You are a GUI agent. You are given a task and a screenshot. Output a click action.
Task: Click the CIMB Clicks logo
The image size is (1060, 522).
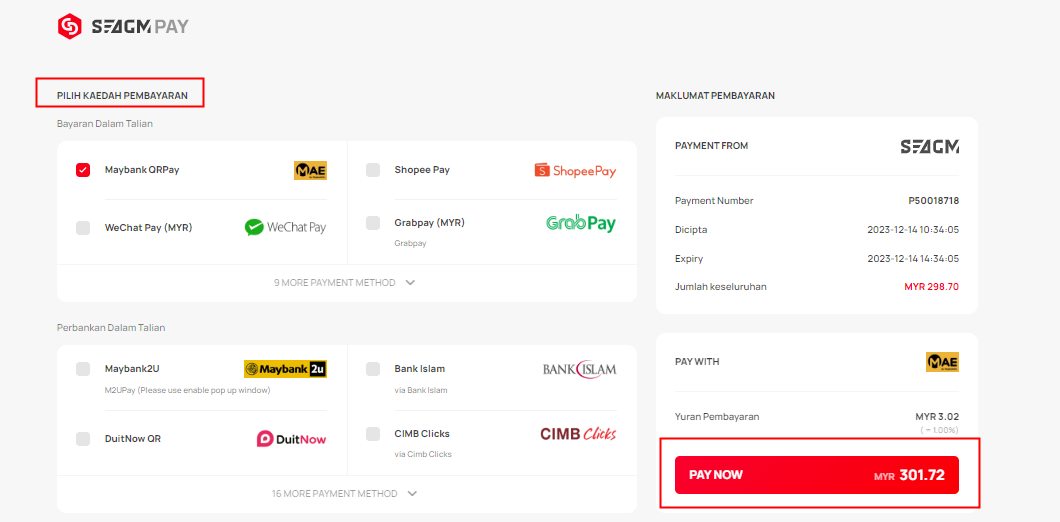(578, 433)
